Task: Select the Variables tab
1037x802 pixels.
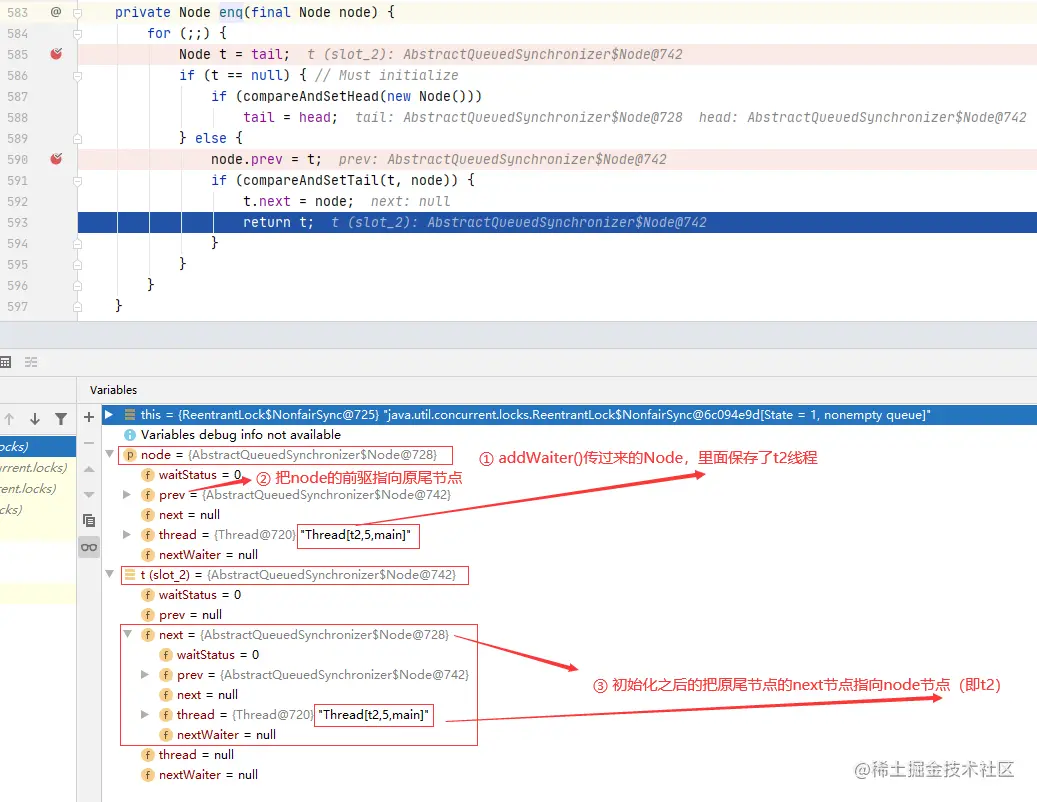Action: tap(113, 390)
